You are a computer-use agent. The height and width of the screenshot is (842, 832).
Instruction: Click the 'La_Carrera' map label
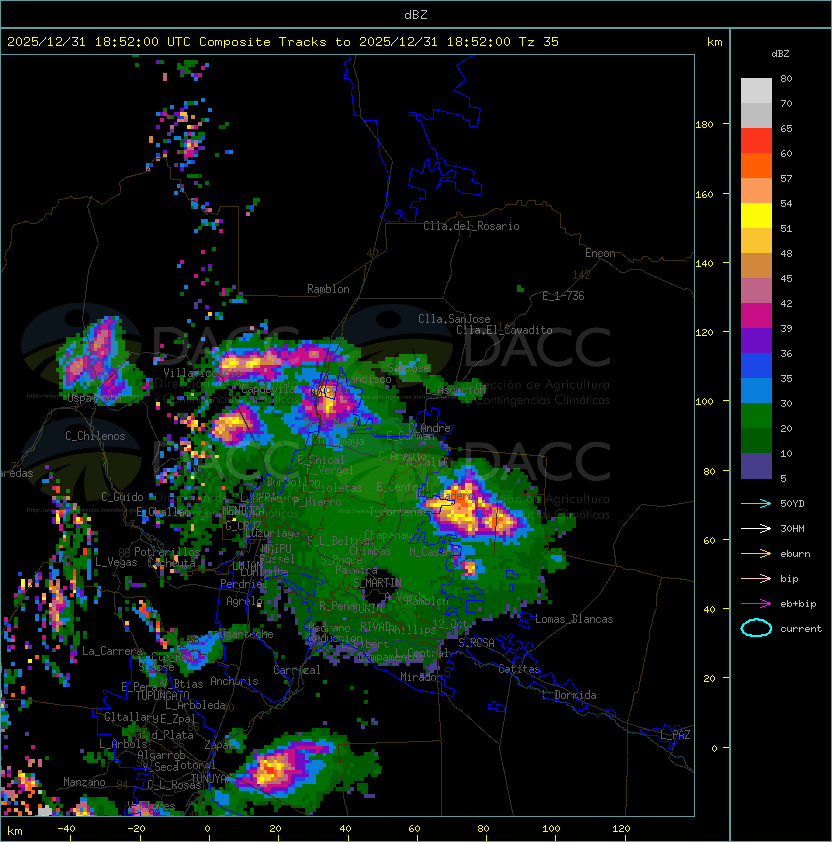pyautogui.click(x=112, y=651)
